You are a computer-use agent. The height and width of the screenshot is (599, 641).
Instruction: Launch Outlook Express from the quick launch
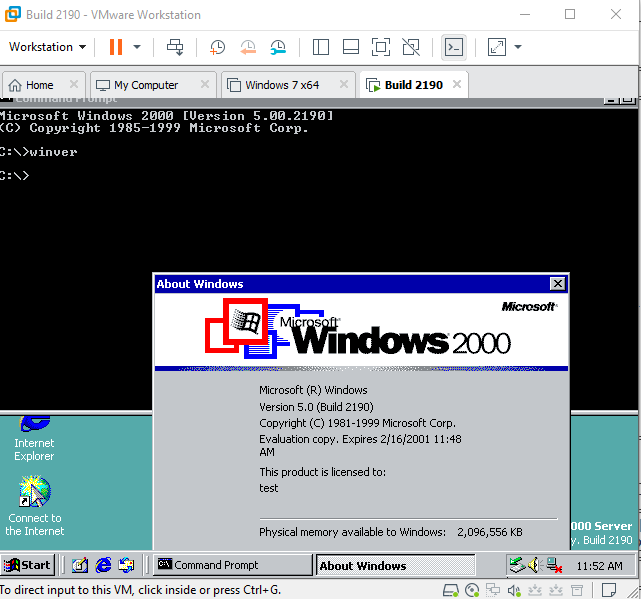126,565
